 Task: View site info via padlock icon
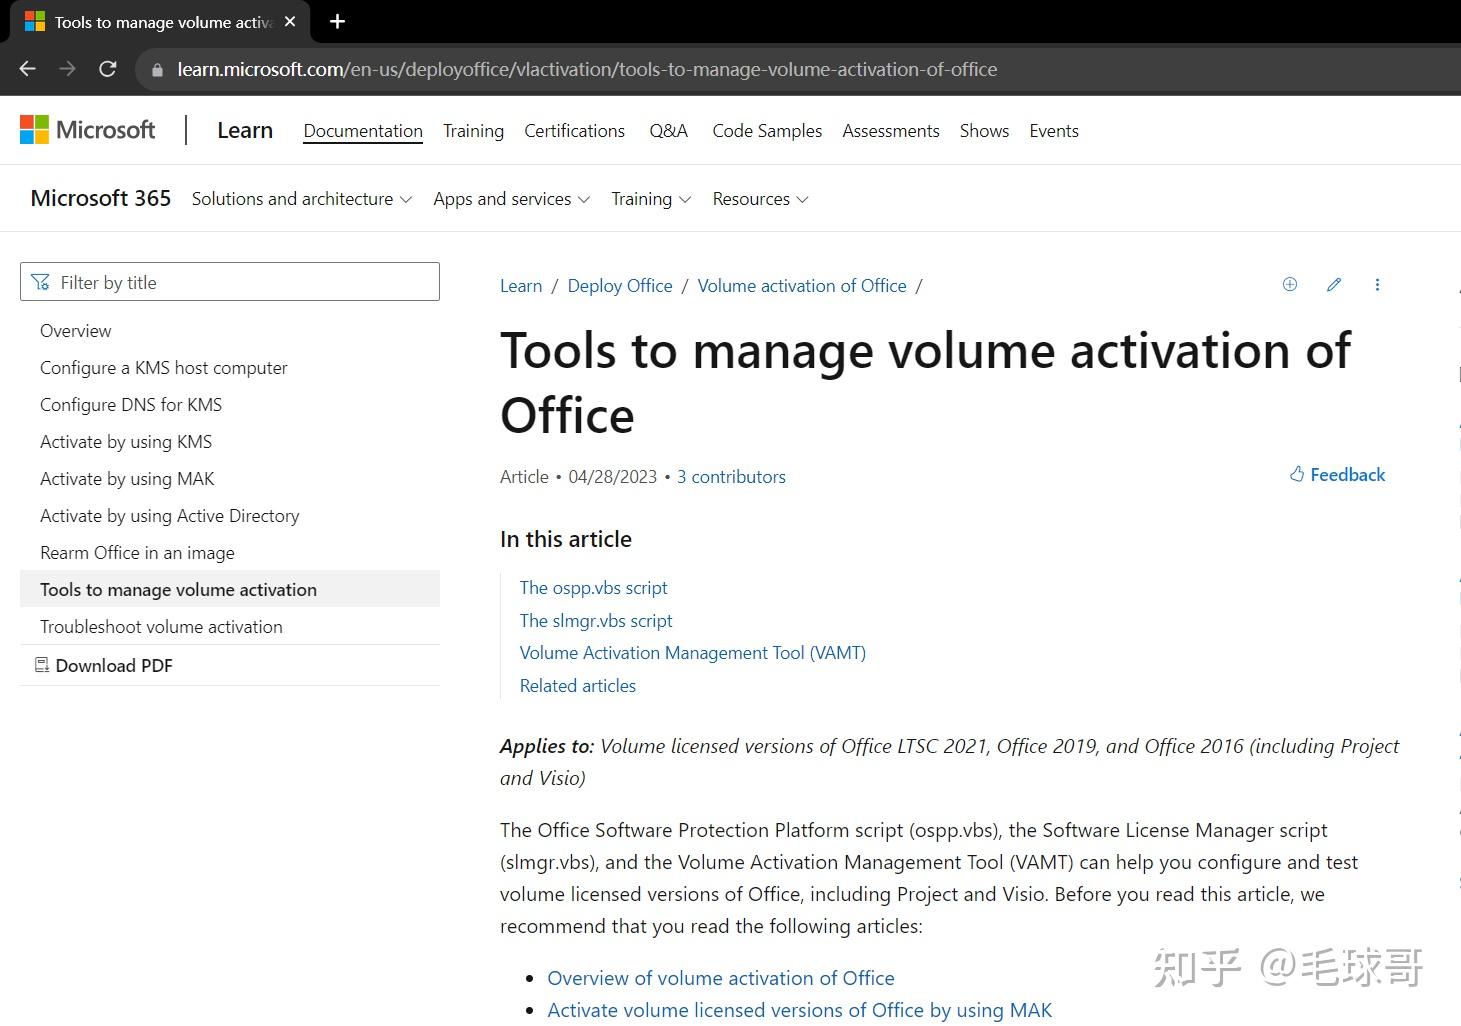point(157,70)
